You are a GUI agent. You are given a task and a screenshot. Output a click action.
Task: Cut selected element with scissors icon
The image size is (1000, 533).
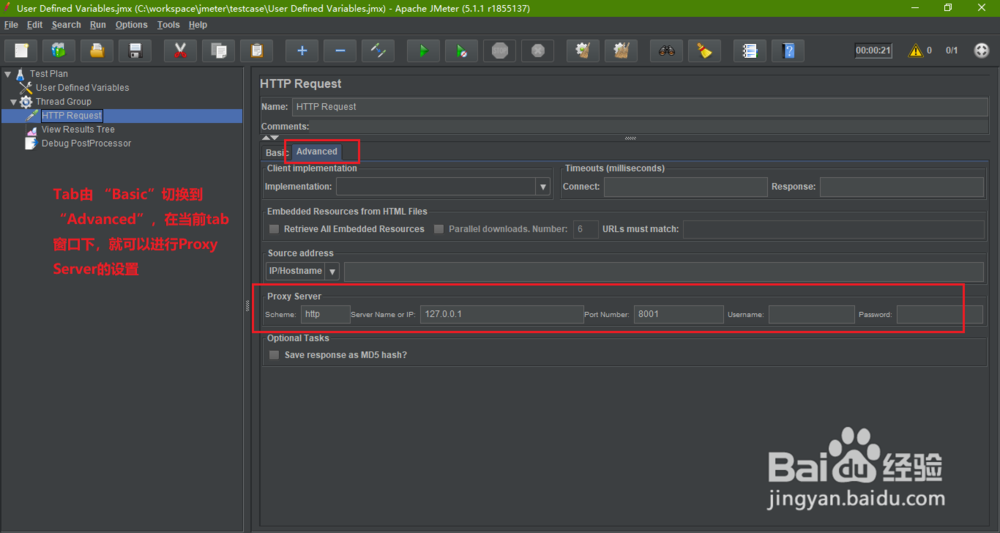pos(180,51)
